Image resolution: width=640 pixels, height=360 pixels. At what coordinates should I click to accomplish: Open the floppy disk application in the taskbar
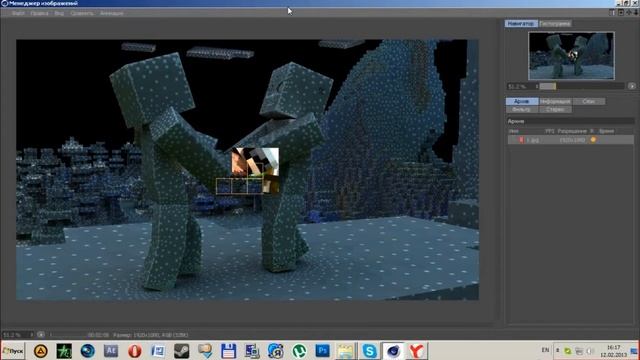229,351
